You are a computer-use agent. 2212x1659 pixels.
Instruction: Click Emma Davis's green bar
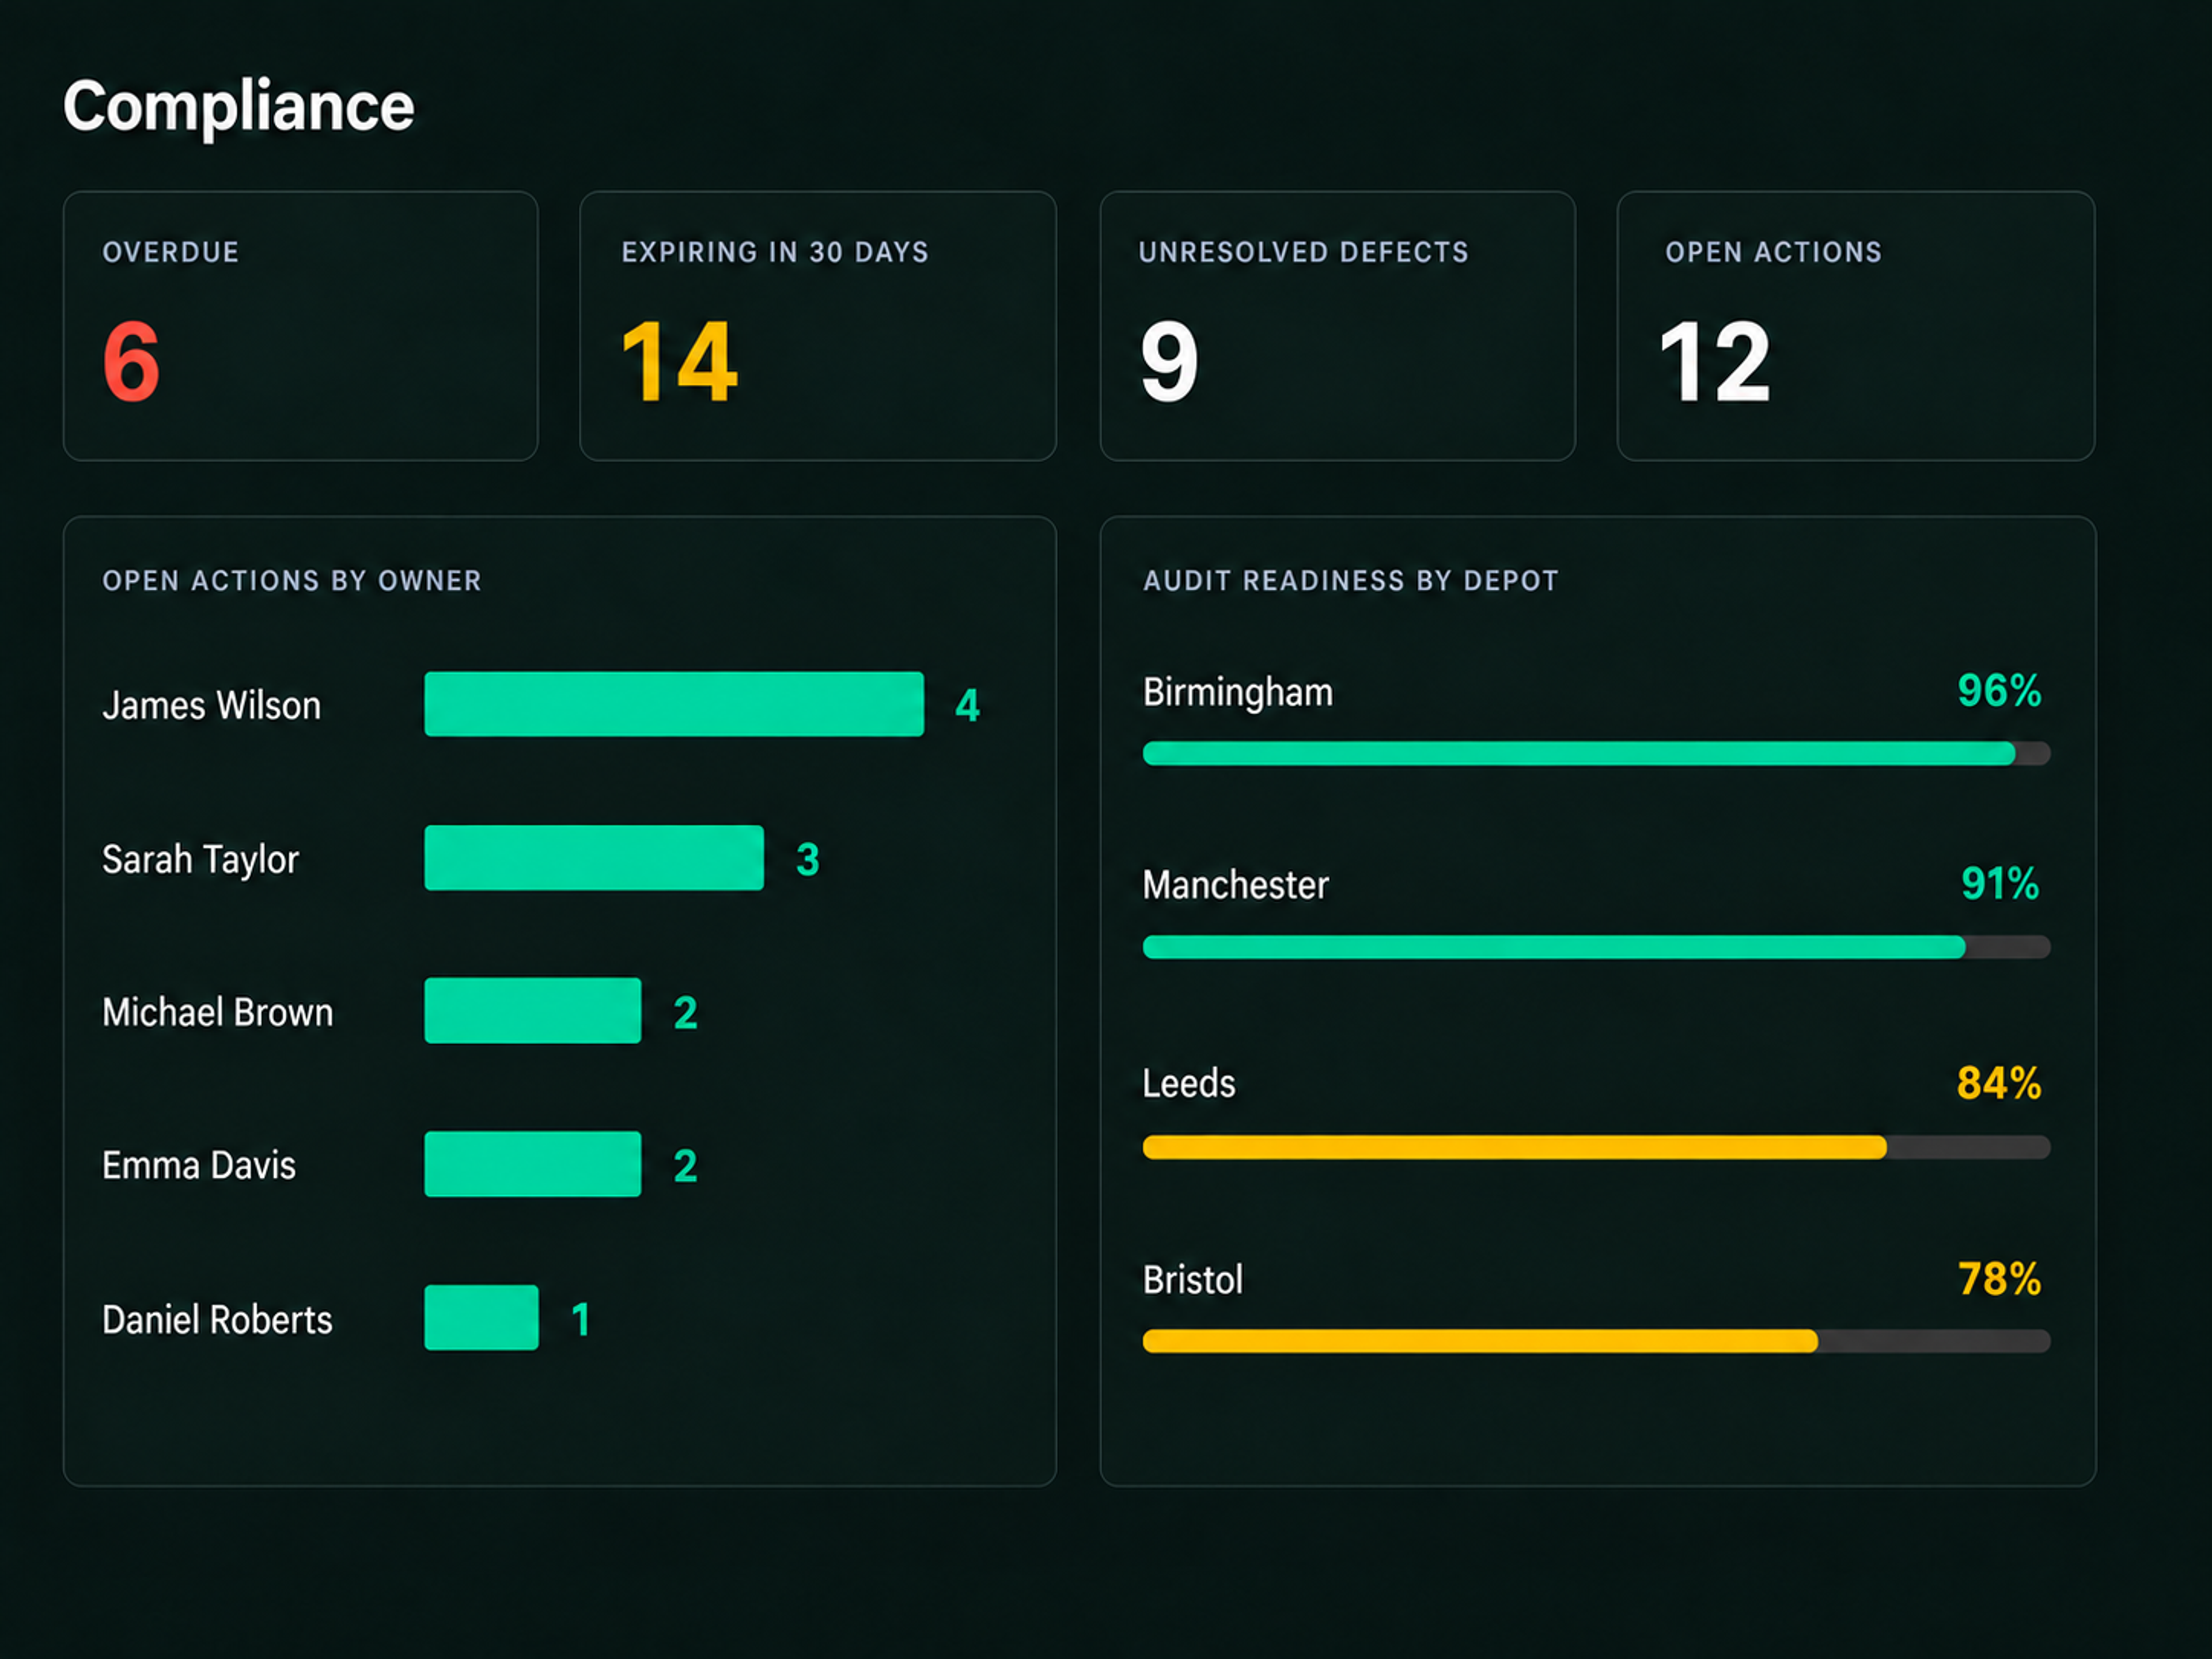pos(533,1164)
